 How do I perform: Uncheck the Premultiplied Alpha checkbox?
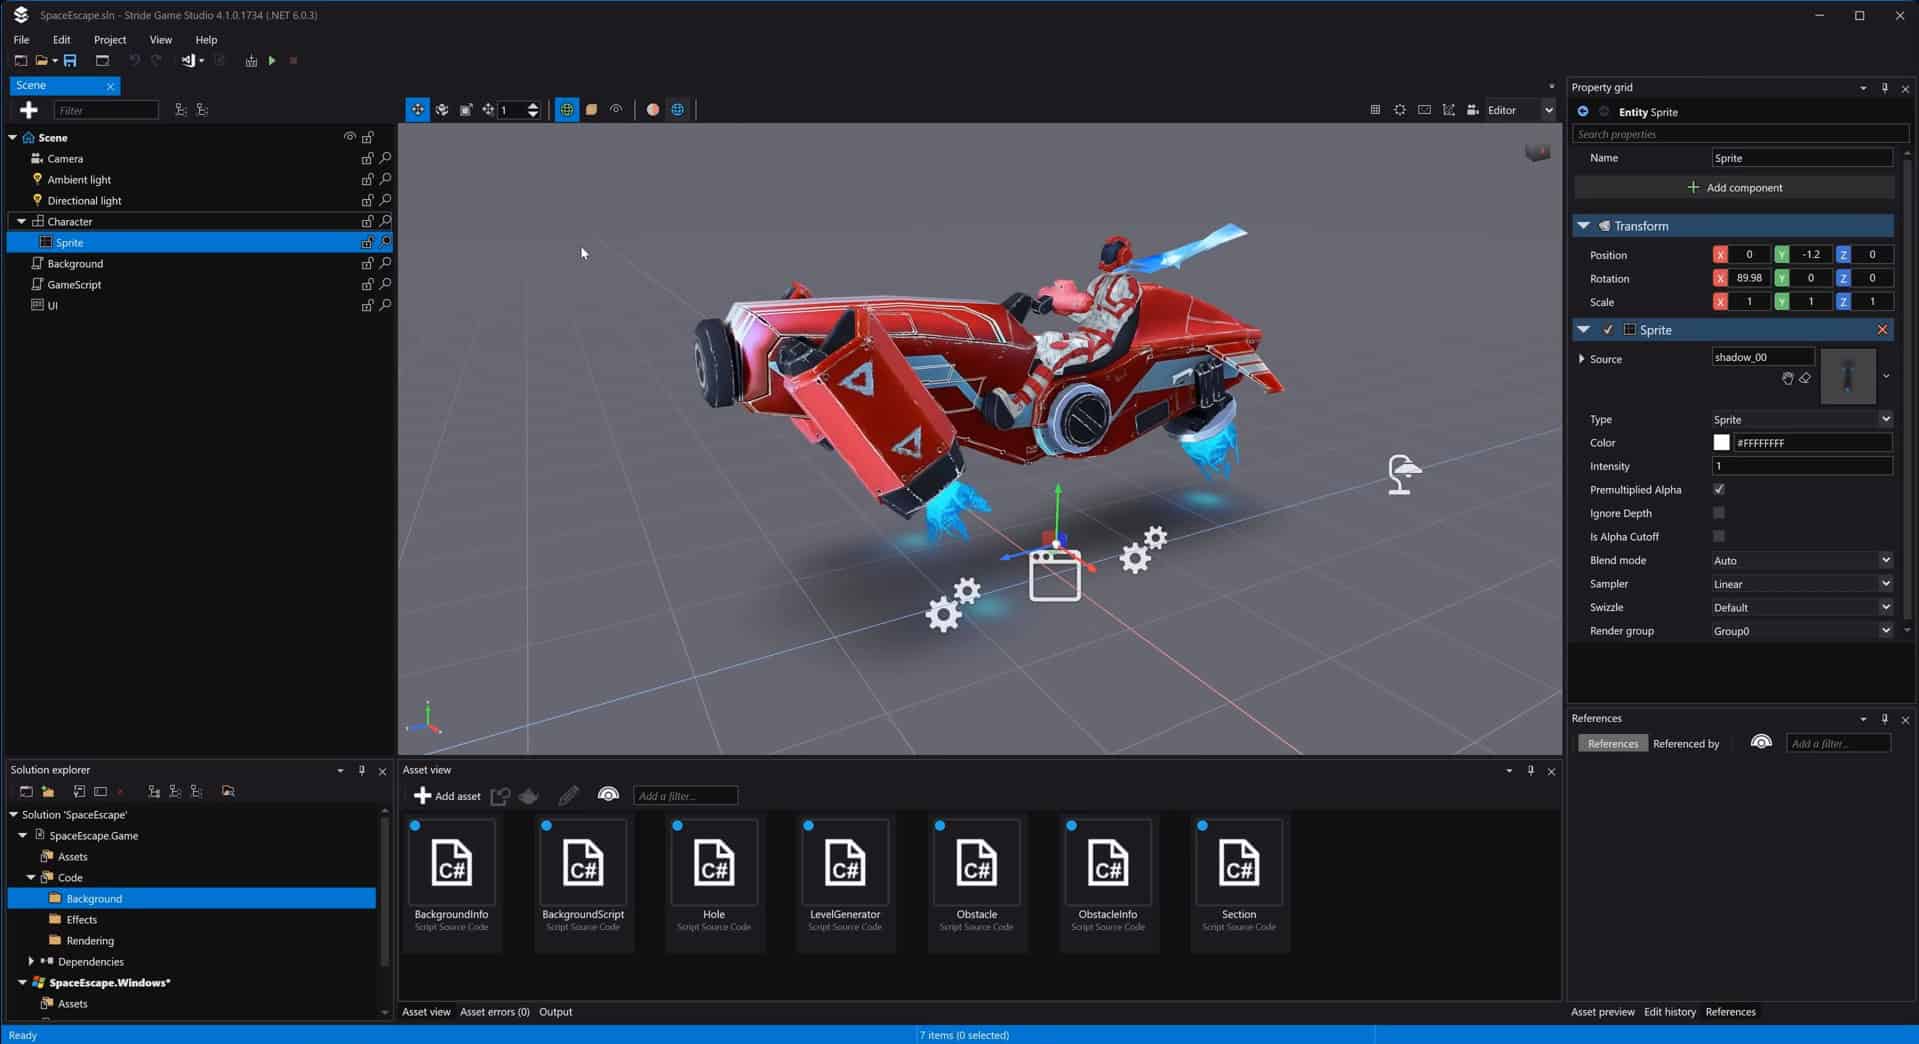point(1719,489)
